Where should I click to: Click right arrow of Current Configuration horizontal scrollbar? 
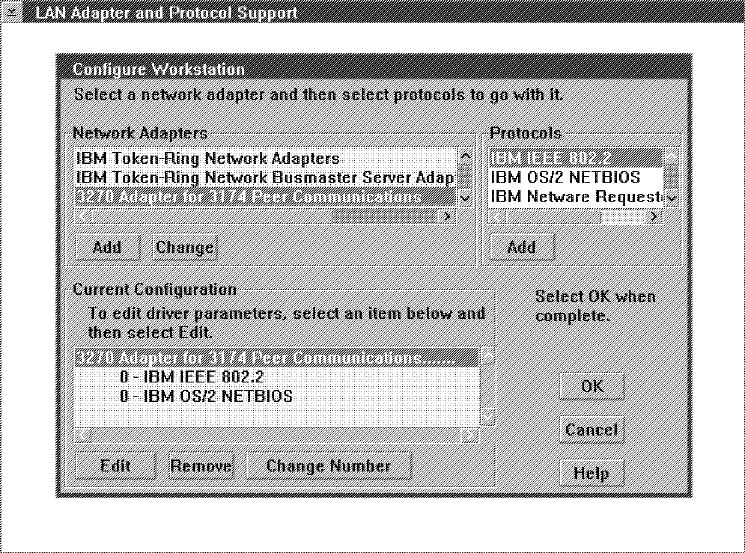(470, 435)
